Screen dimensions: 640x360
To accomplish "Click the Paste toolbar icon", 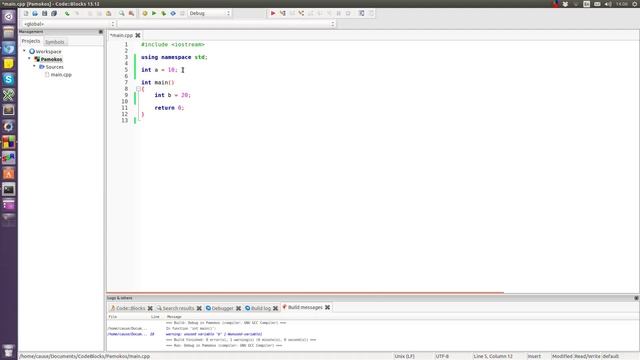I will click(109, 13).
